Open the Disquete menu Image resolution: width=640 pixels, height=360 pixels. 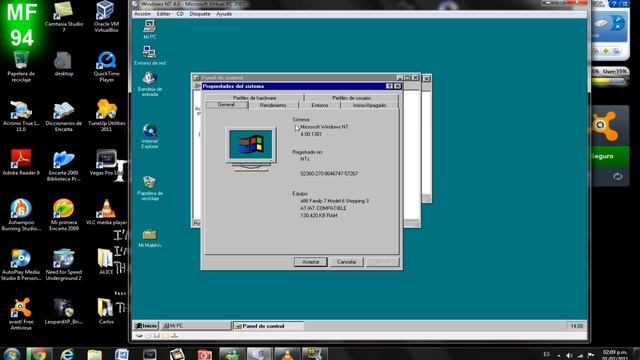(x=200, y=14)
